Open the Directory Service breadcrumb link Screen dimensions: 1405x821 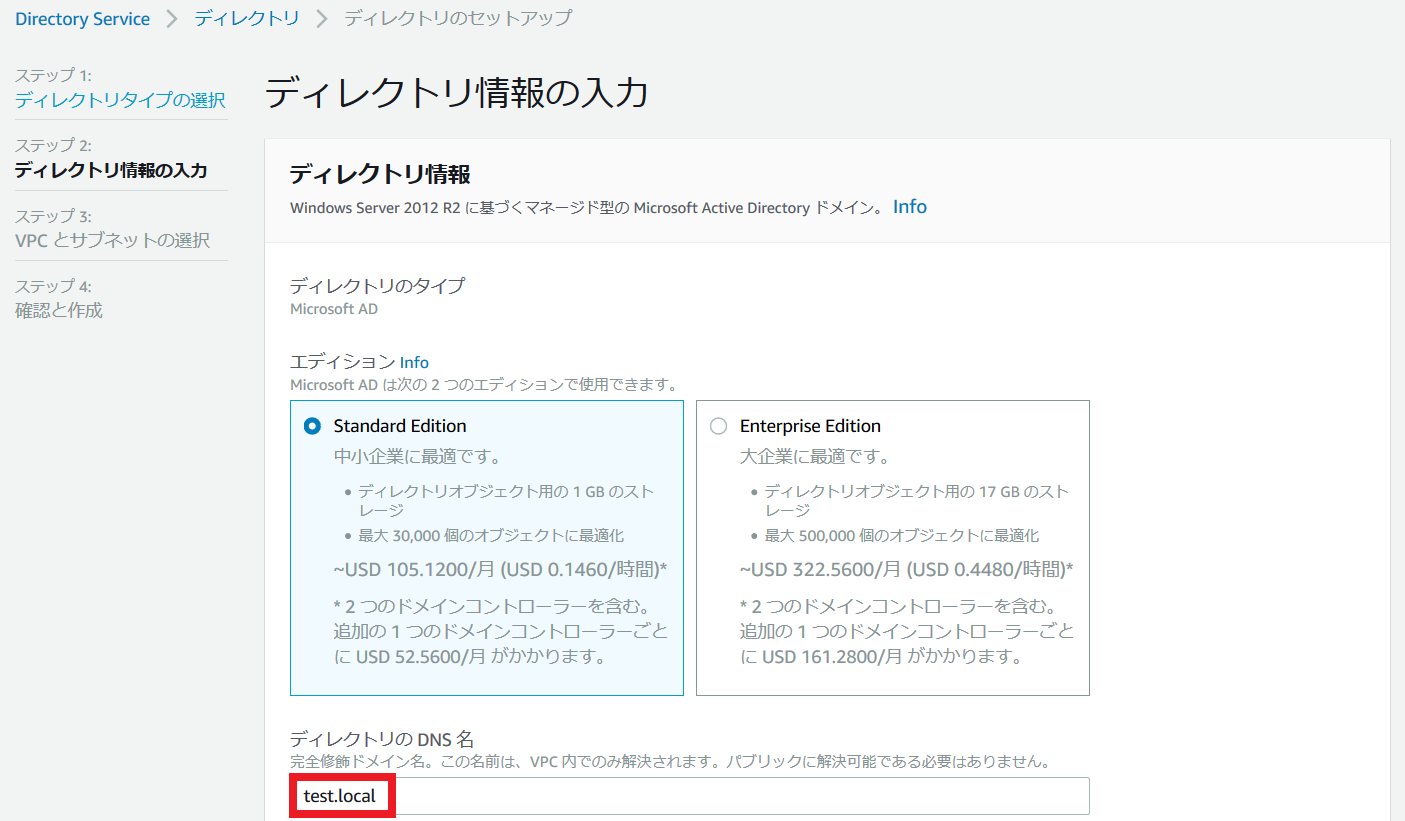pos(82,19)
